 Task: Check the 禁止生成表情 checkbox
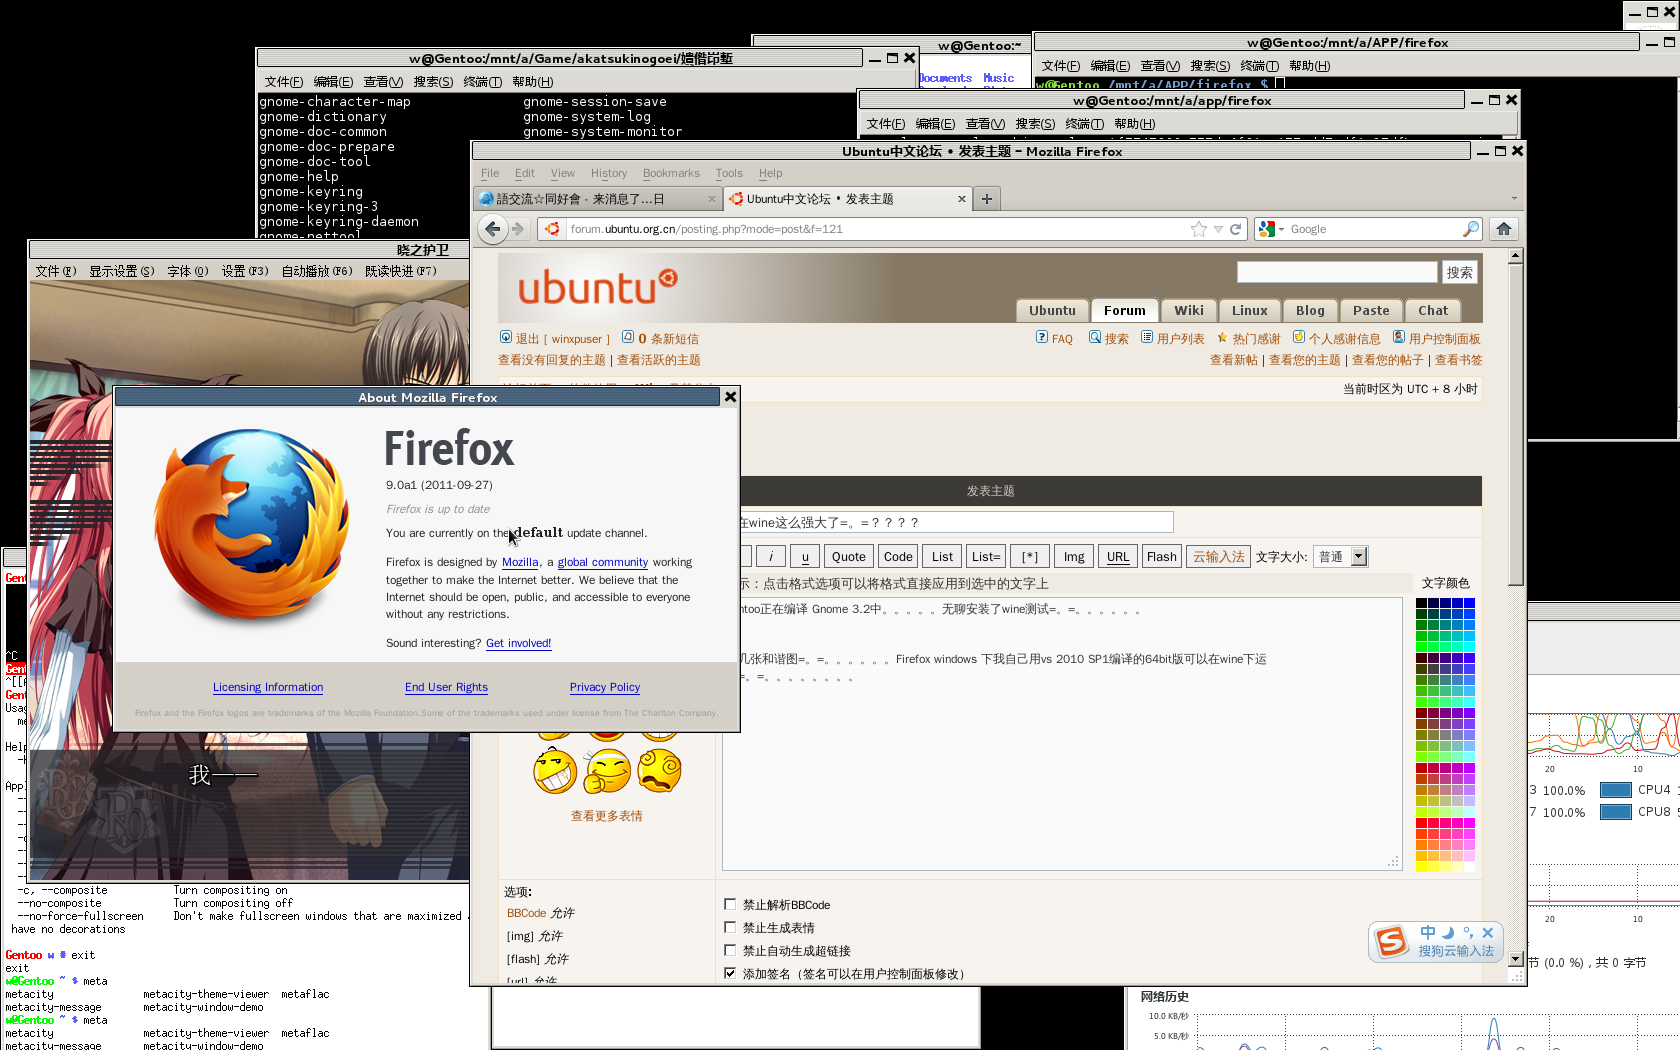pyautogui.click(x=730, y=927)
